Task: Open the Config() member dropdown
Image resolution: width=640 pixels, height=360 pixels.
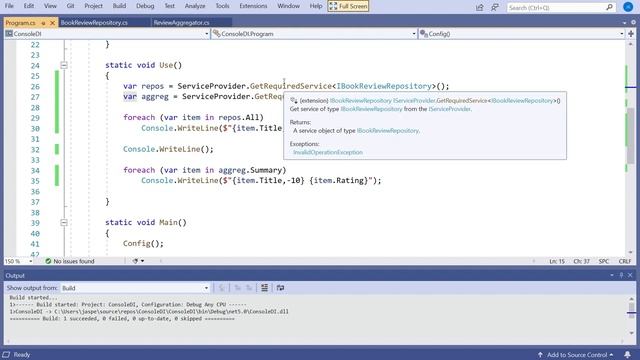Action: 522,34
